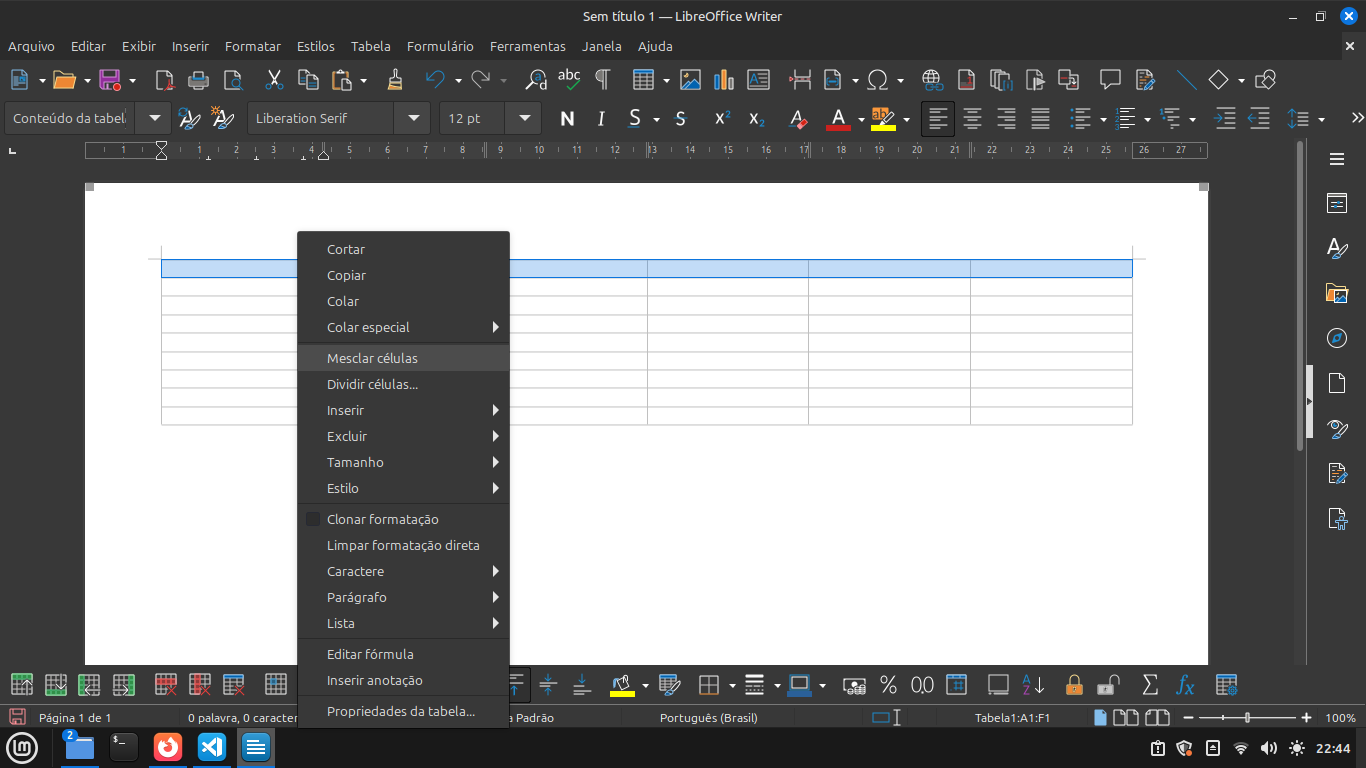
Task: Choose Dividir células... from context menu
Action: pyautogui.click(x=404, y=384)
